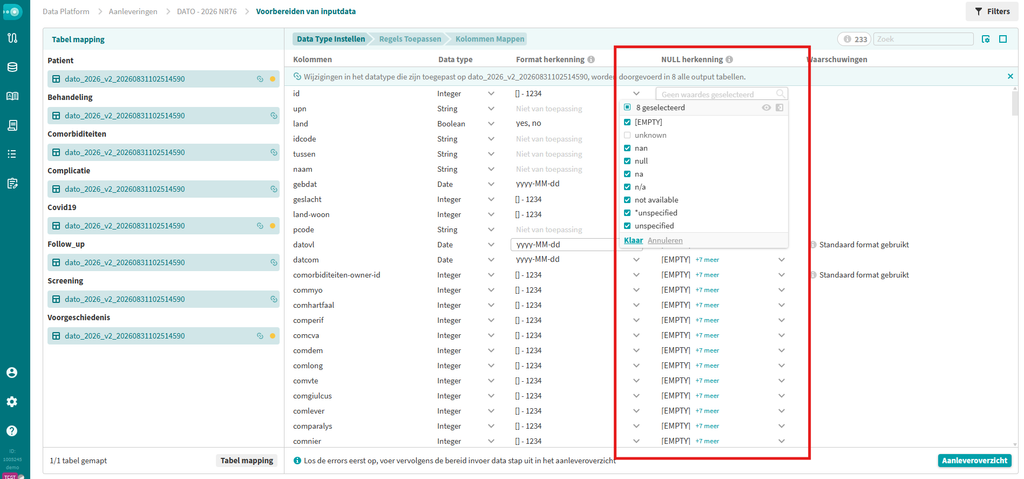Open the help question mark icon
Screen dimensions: 1024x479
(x=12, y=431)
